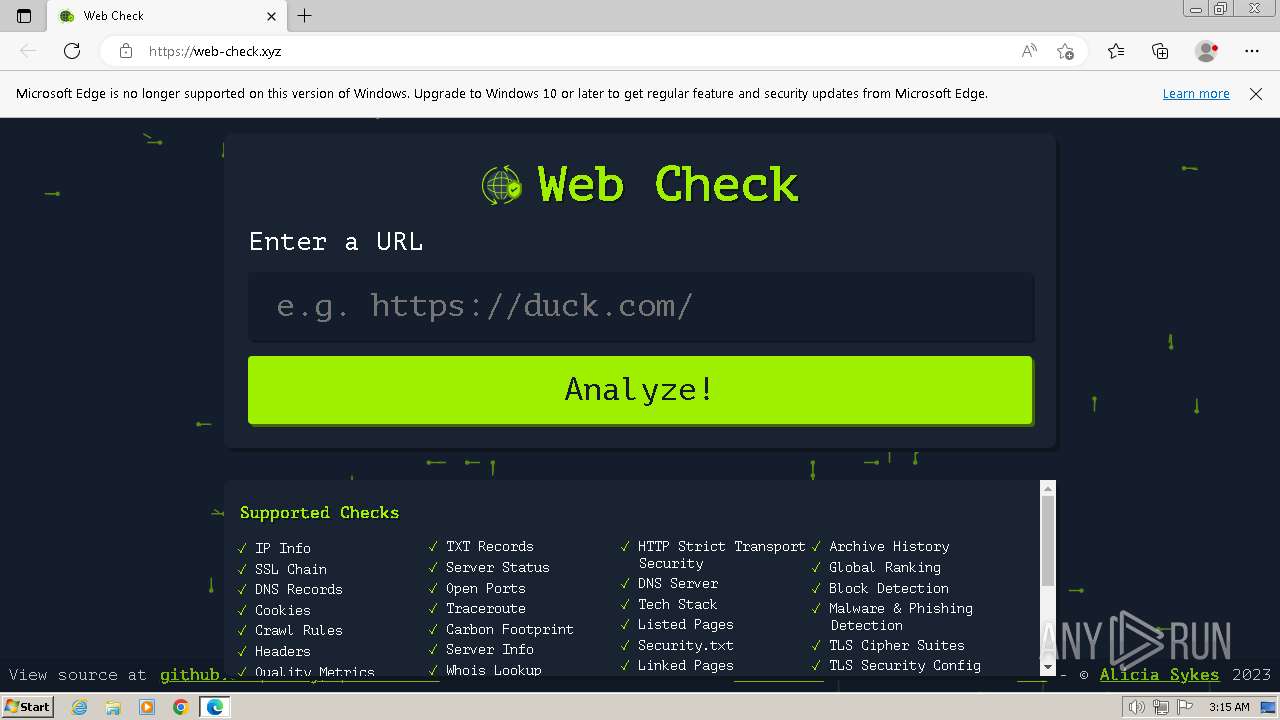This screenshot has height=720, width=1280.
Task: Activate the Read aloud icon
Action: [x=1029, y=51]
